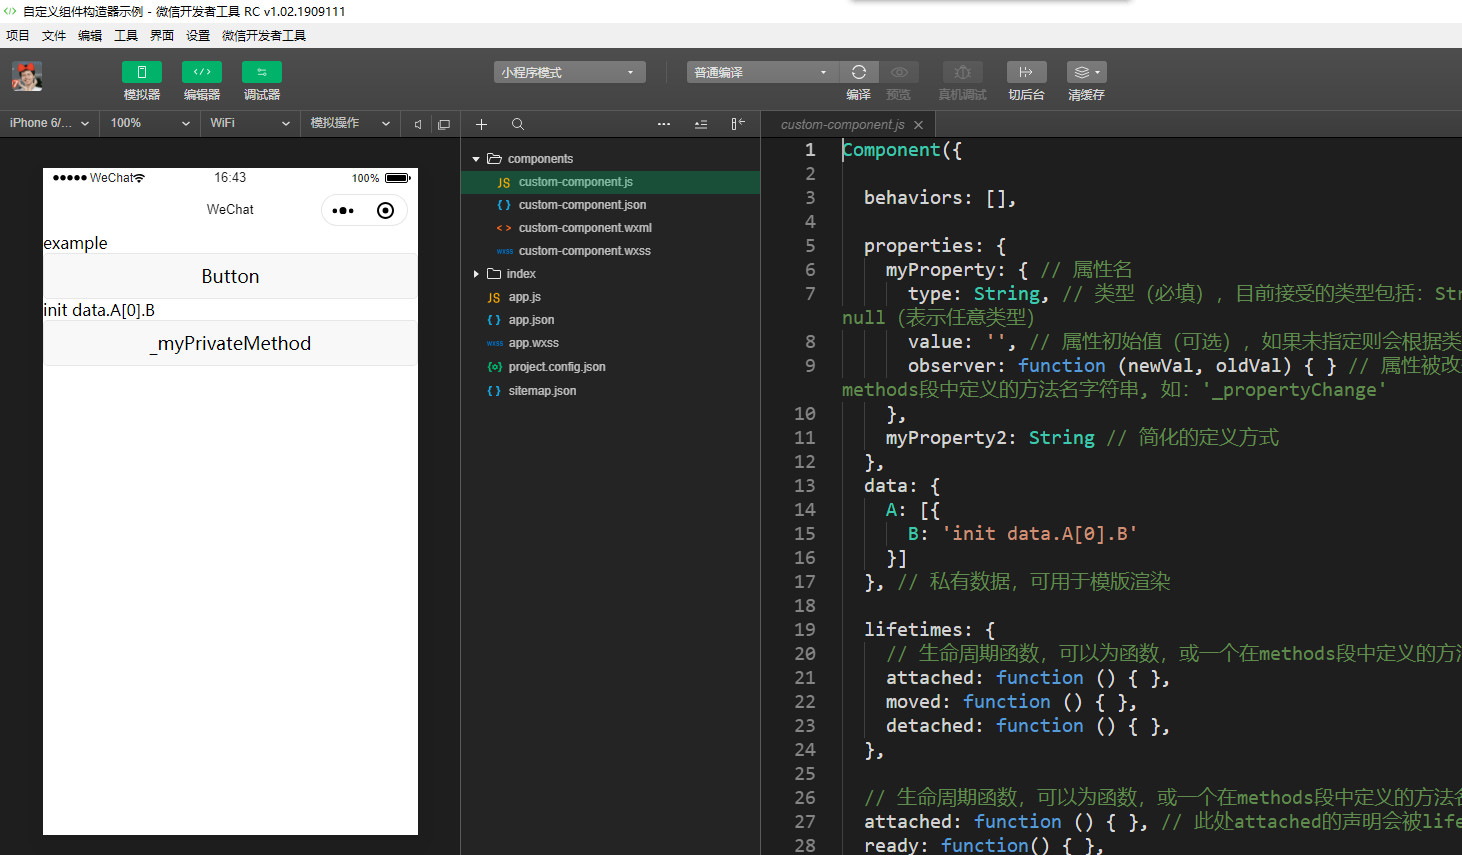Click the string 'init data.A[0].B' in code
Image resolution: width=1462 pixels, height=855 pixels.
[x=1040, y=534]
